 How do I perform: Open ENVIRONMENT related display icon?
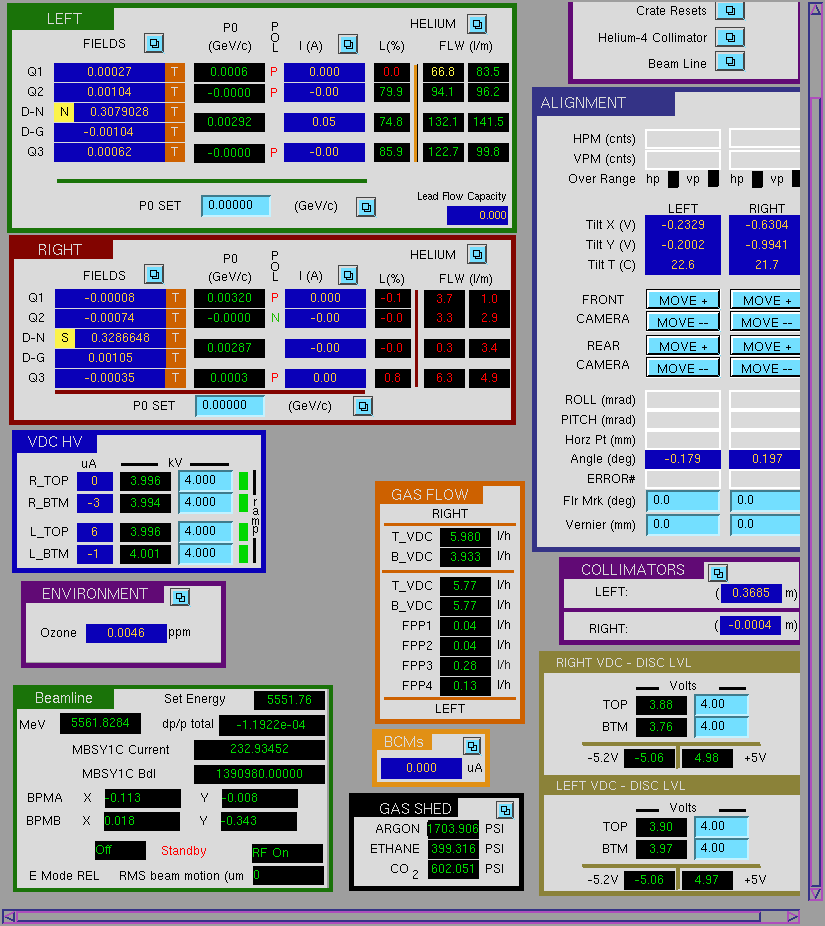pyautogui.click(x=180, y=597)
